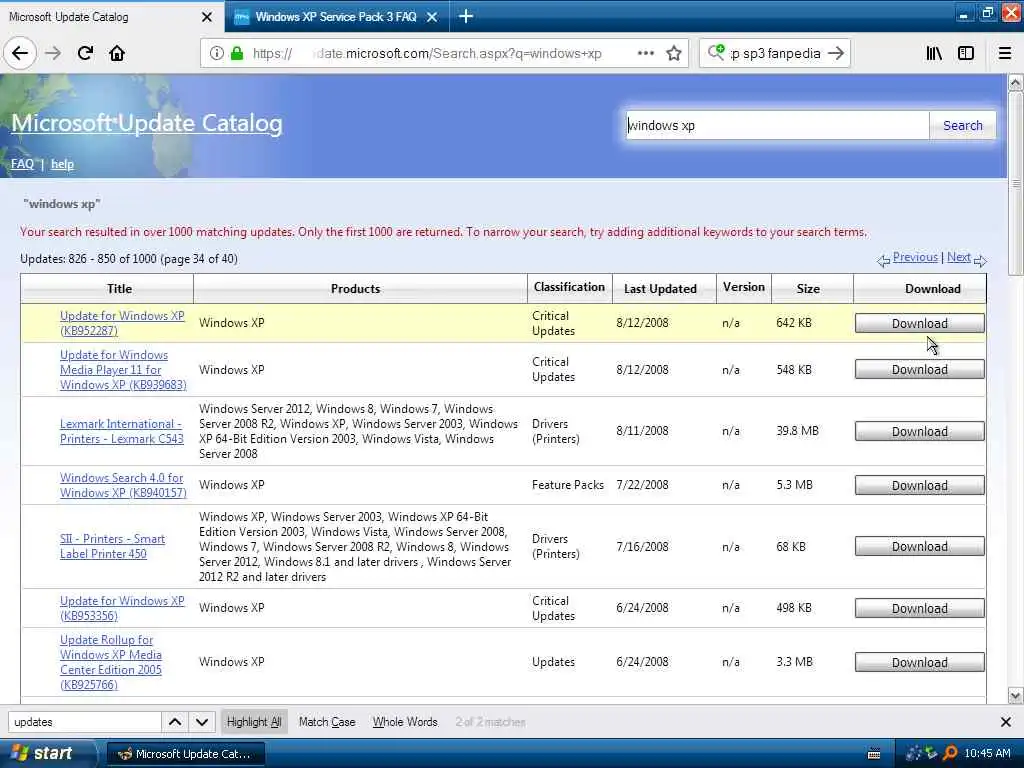Switch to Windows XP Service Pack 3 FAQ tab
Image resolution: width=1024 pixels, height=768 pixels.
click(336, 17)
